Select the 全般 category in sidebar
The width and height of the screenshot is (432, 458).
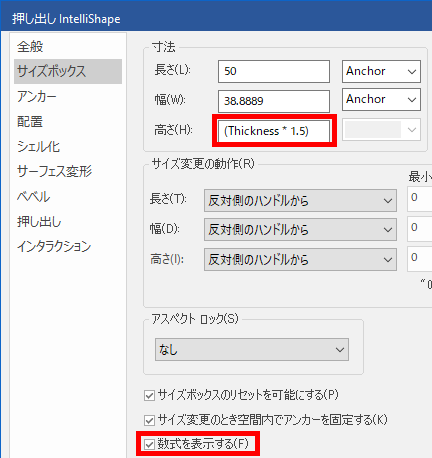click(30, 47)
